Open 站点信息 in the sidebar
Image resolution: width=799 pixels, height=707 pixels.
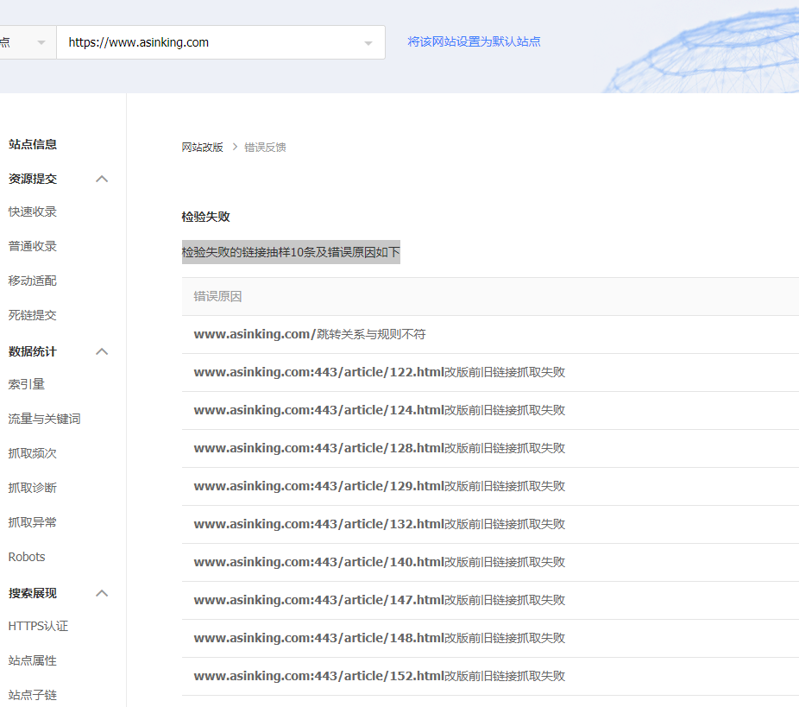coord(33,144)
